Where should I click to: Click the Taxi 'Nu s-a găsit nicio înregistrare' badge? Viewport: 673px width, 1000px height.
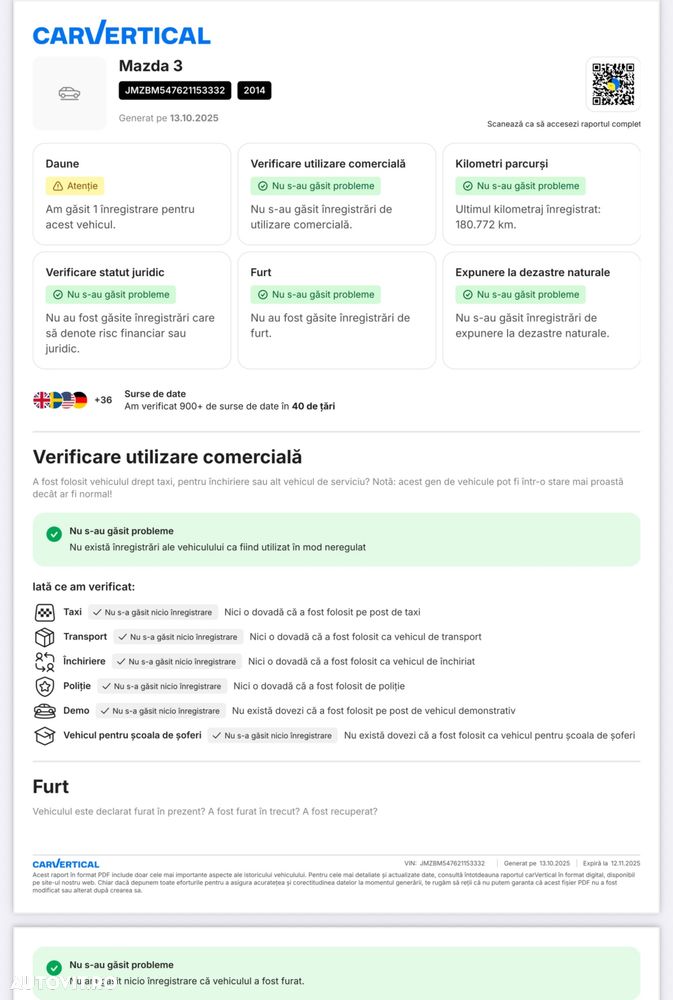click(153, 612)
